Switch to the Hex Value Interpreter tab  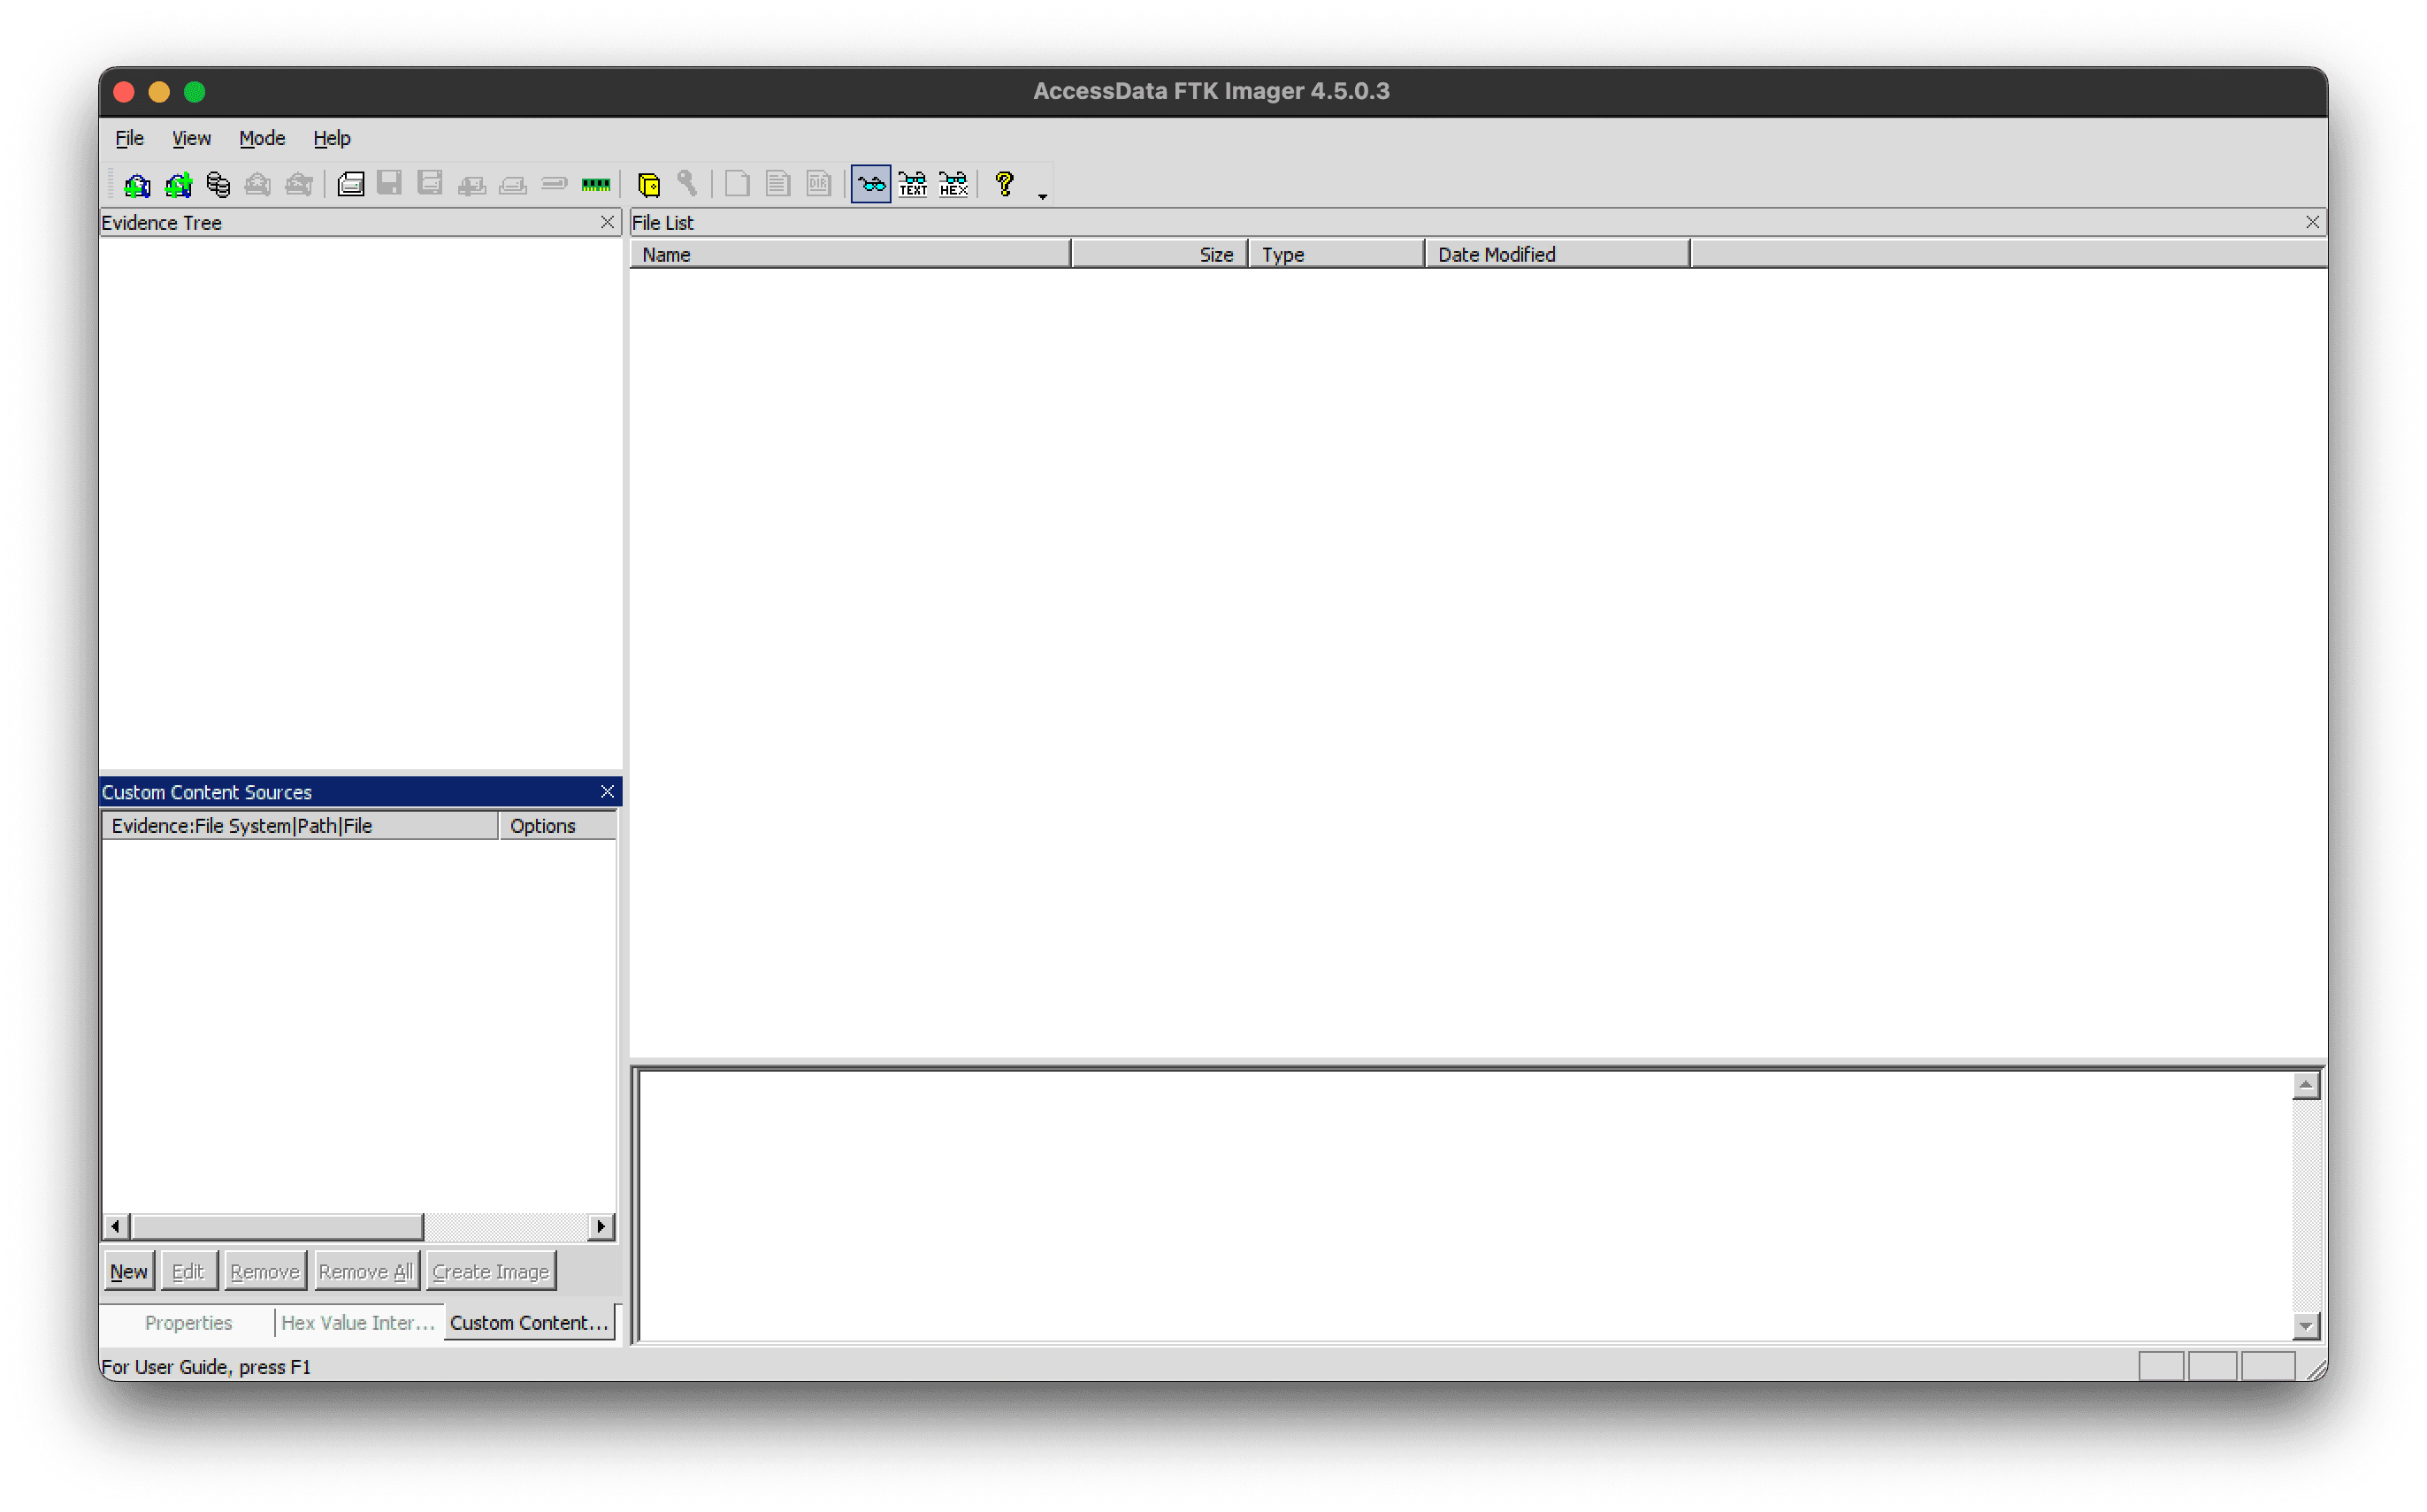tap(359, 1323)
